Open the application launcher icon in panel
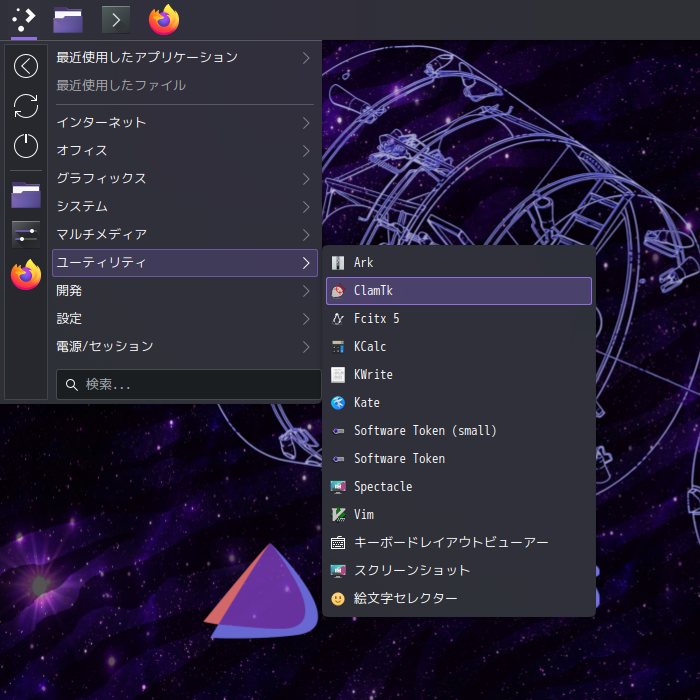Screen dimensions: 700x700 pyautogui.click(x=24, y=20)
